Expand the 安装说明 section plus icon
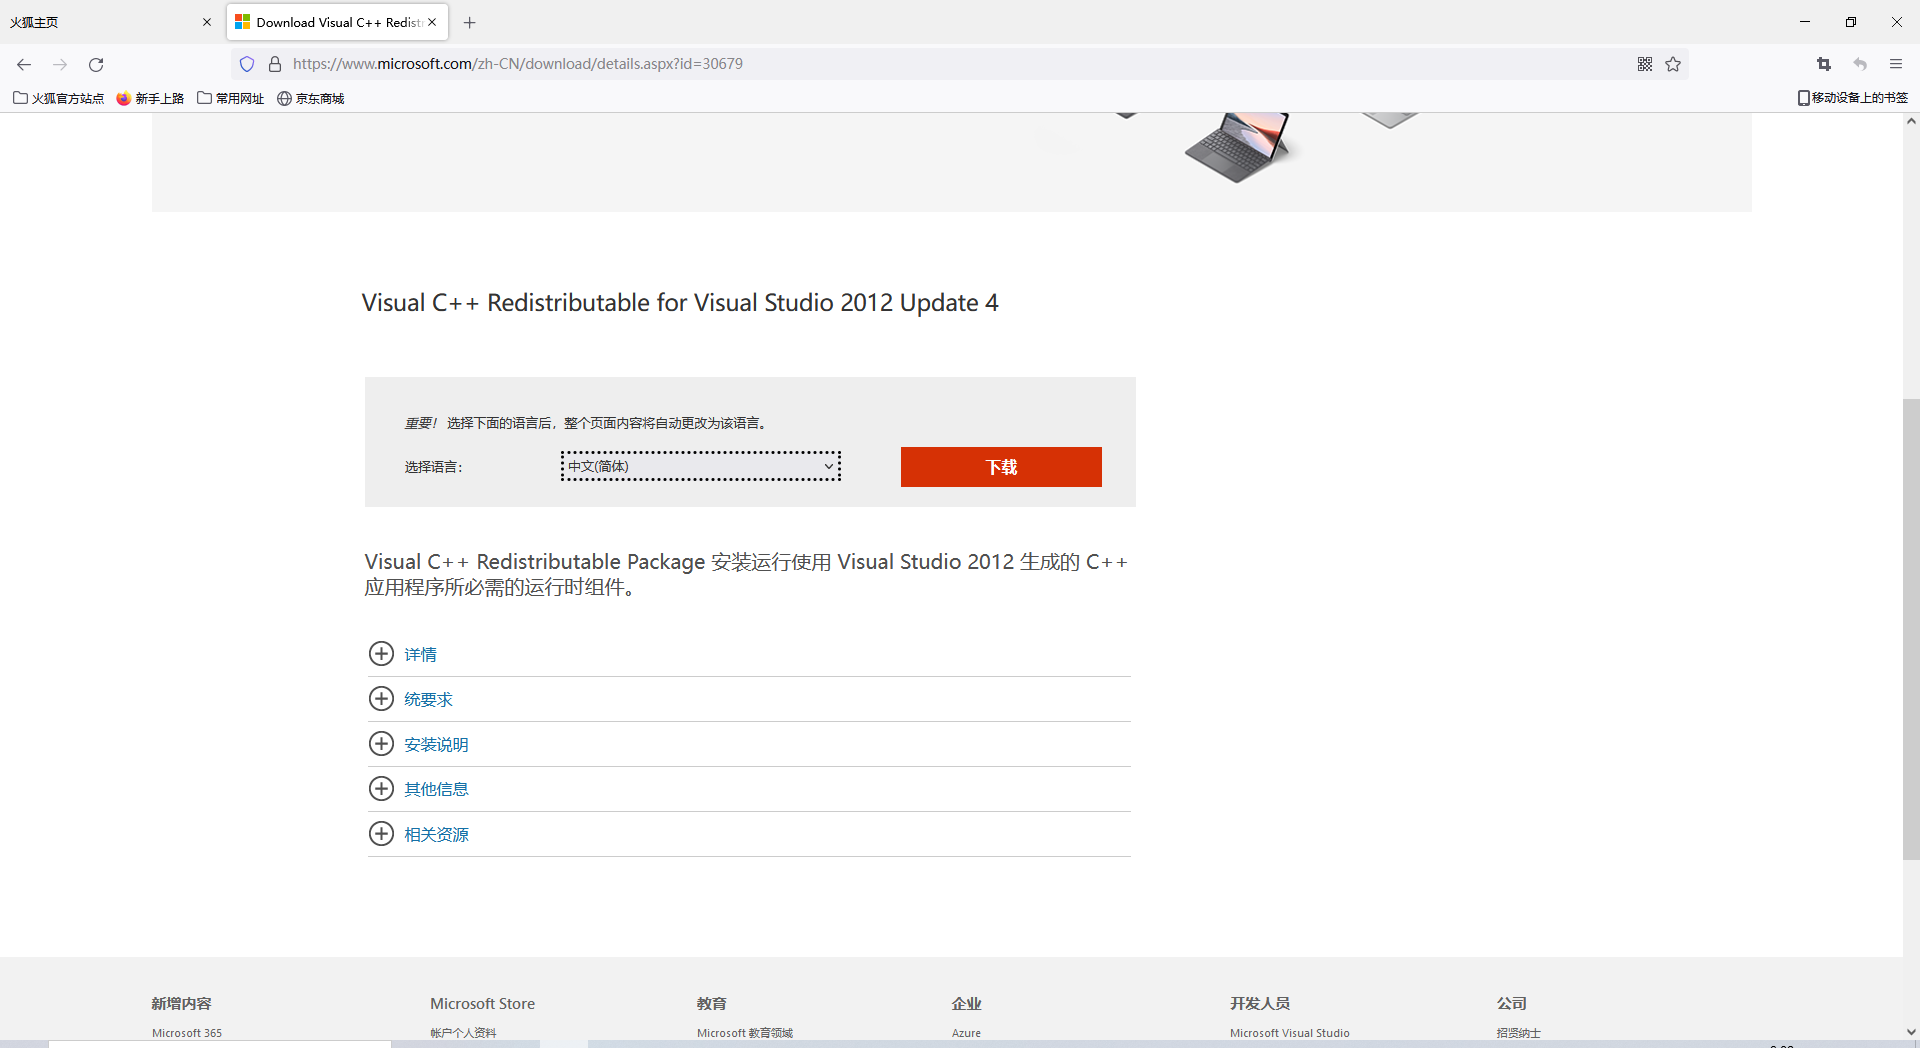Viewport: 1920px width, 1048px height. tap(381, 743)
